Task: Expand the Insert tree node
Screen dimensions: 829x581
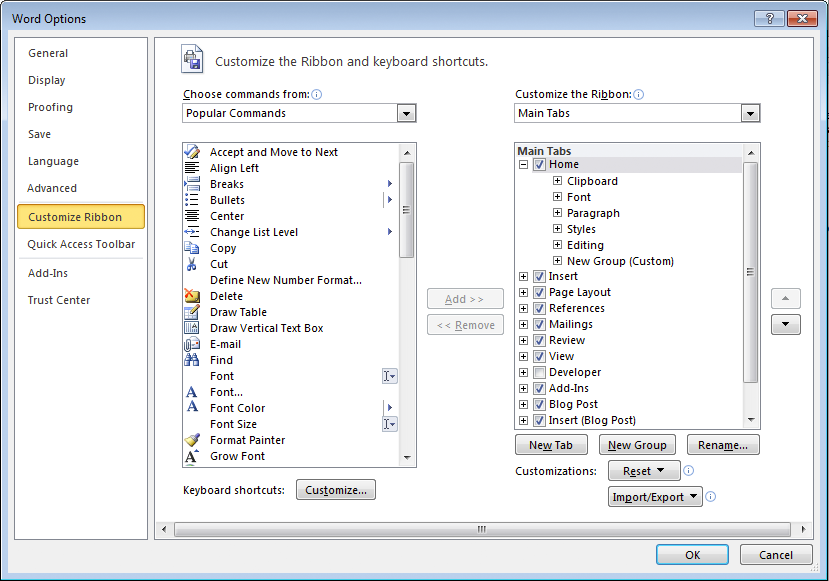Action: click(524, 276)
